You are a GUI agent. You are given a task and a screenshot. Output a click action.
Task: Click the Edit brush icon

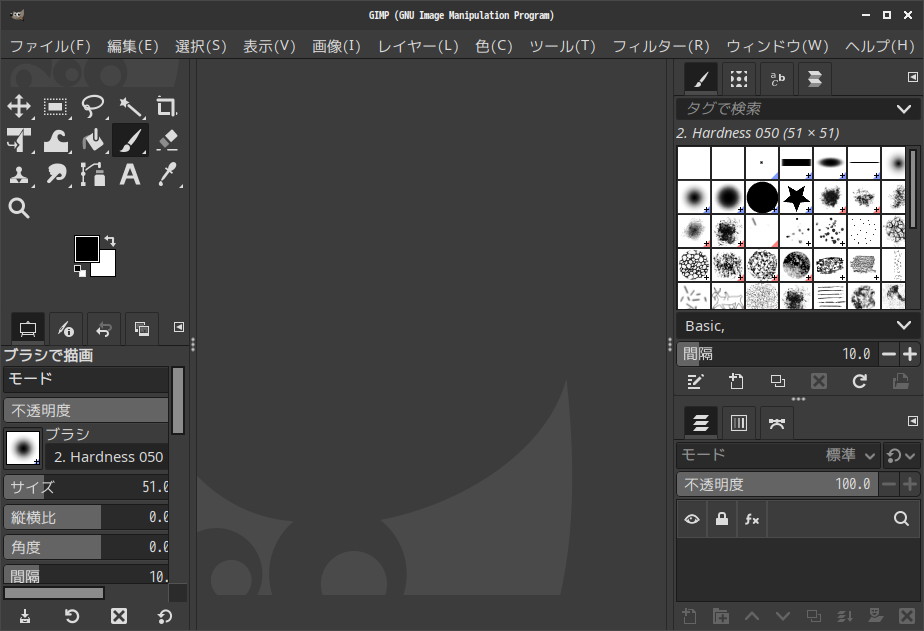(695, 382)
